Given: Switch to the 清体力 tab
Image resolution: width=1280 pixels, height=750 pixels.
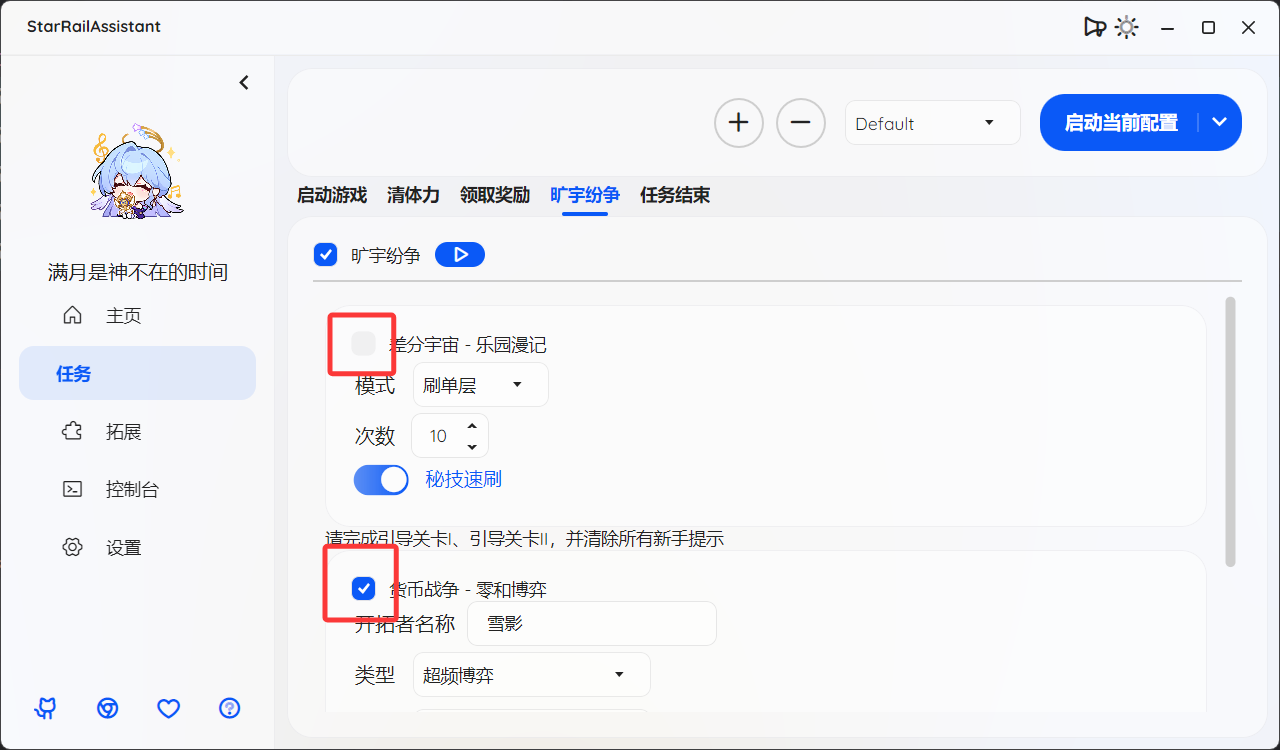Looking at the screenshot, I should (413, 195).
